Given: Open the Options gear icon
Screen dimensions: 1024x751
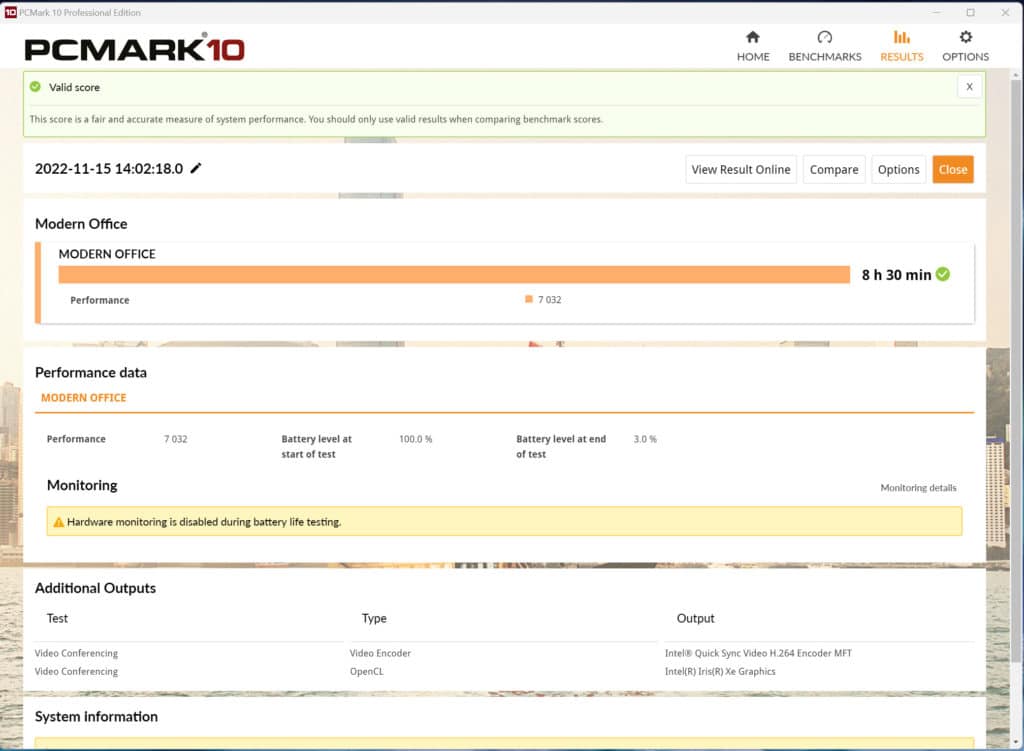Looking at the screenshot, I should point(965,37).
